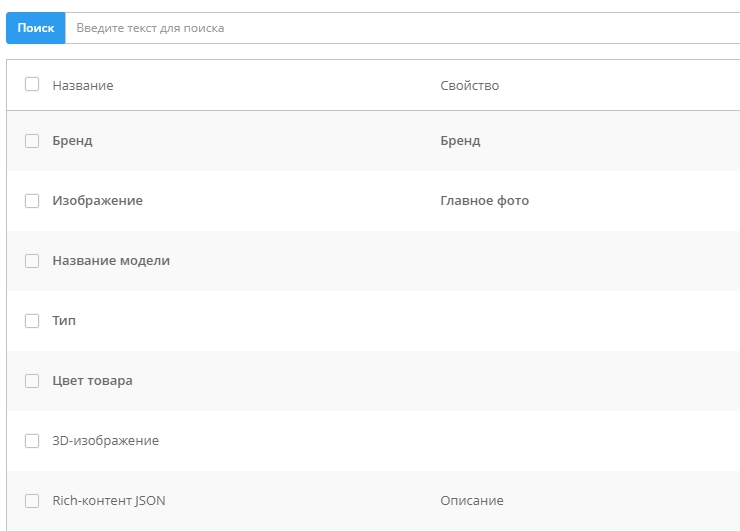The height and width of the screenshot is (531, 740).
Task: Click the Описание property value
Action: pyautogui.click(x=471, y=501)
